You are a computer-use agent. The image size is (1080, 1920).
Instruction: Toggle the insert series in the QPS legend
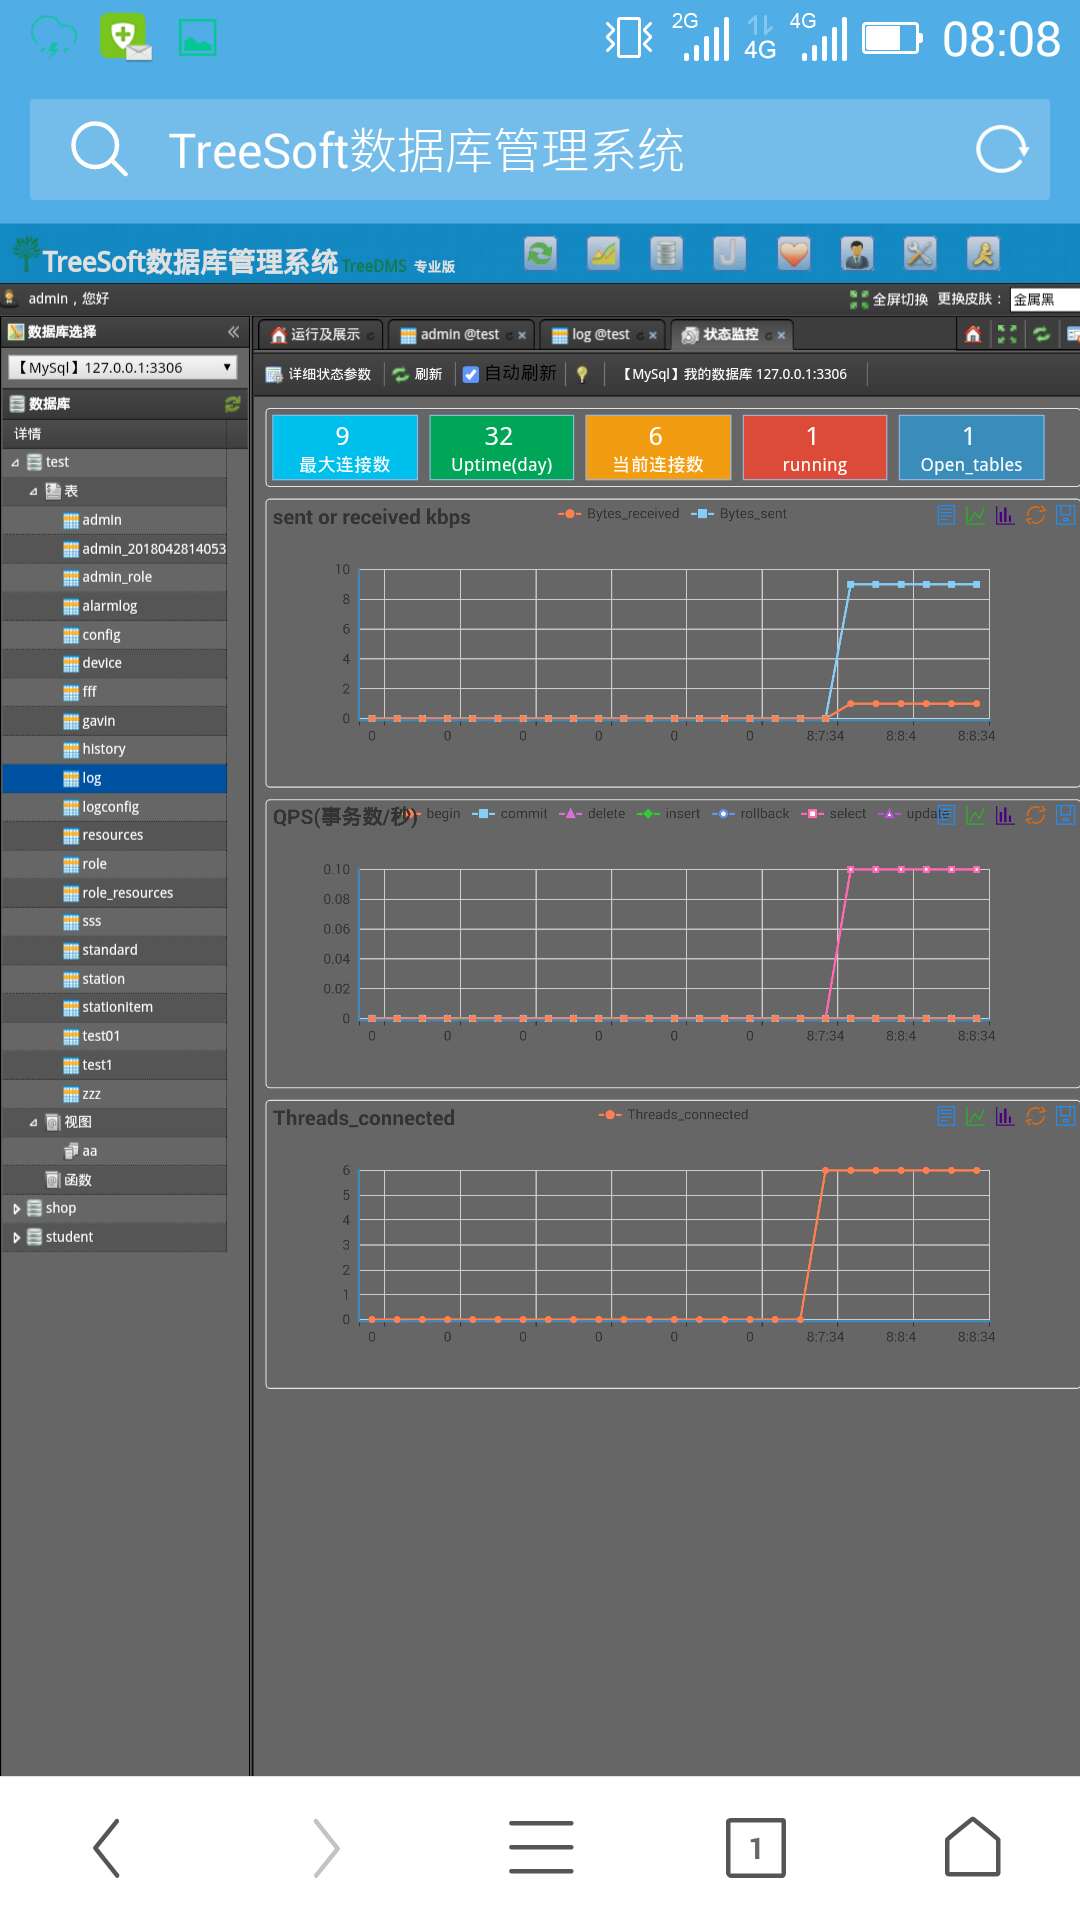668,814
